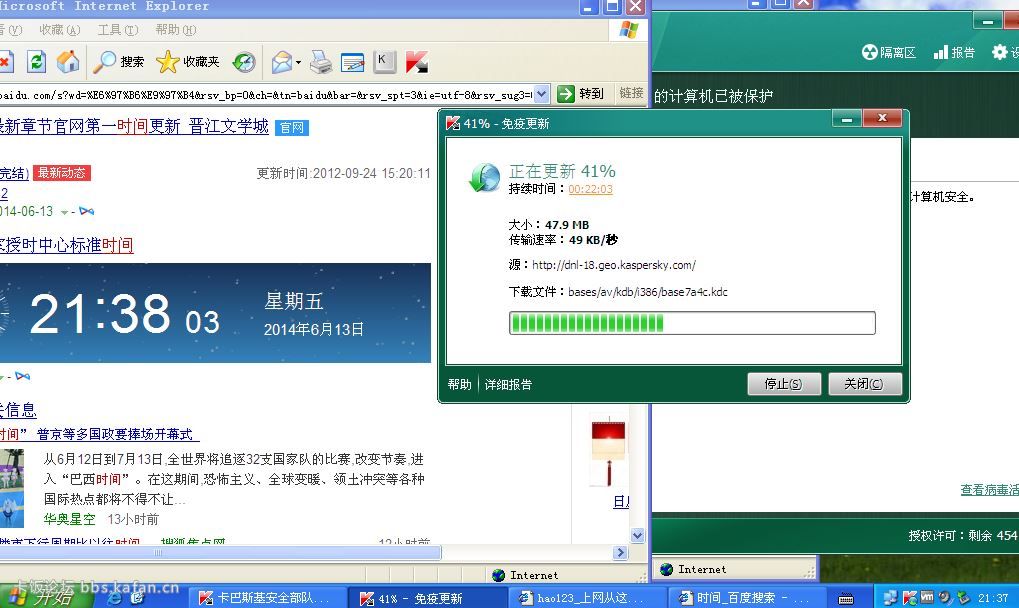Click the Kaspersky icon in system tray
The height and width of the screenshot is (608, 1019).
click(x=910, y=597)
